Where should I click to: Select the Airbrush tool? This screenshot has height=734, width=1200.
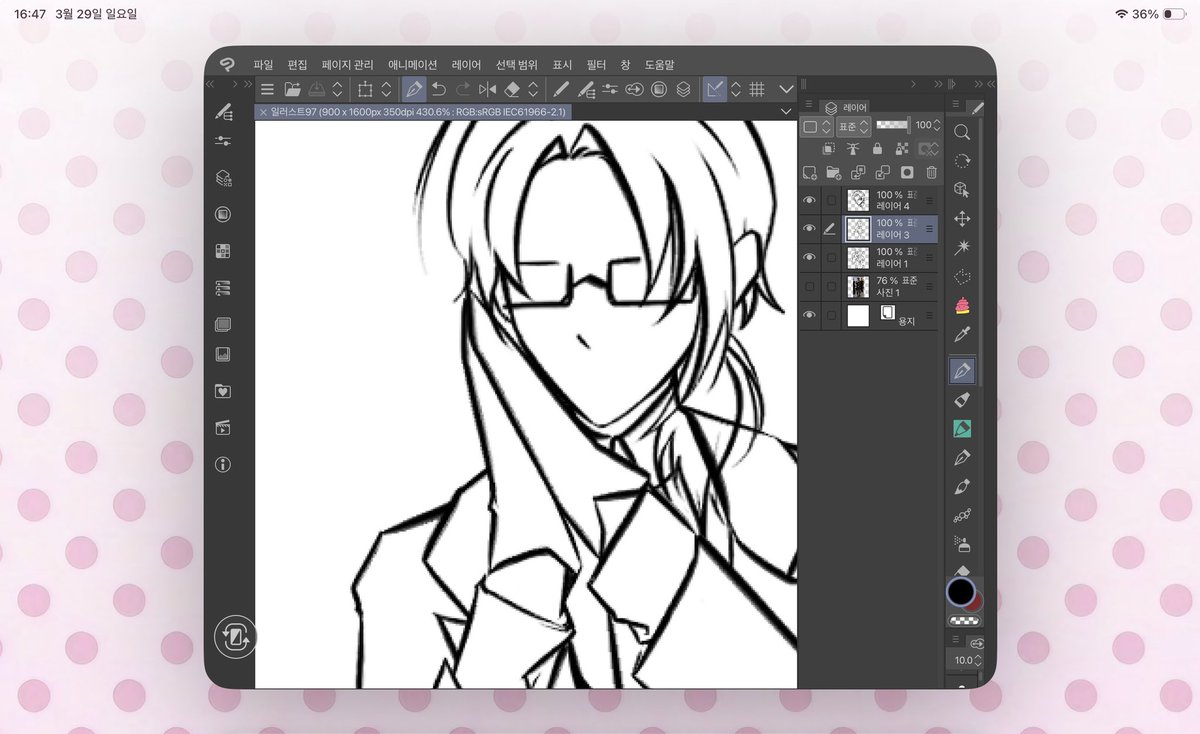coord(962,545)
